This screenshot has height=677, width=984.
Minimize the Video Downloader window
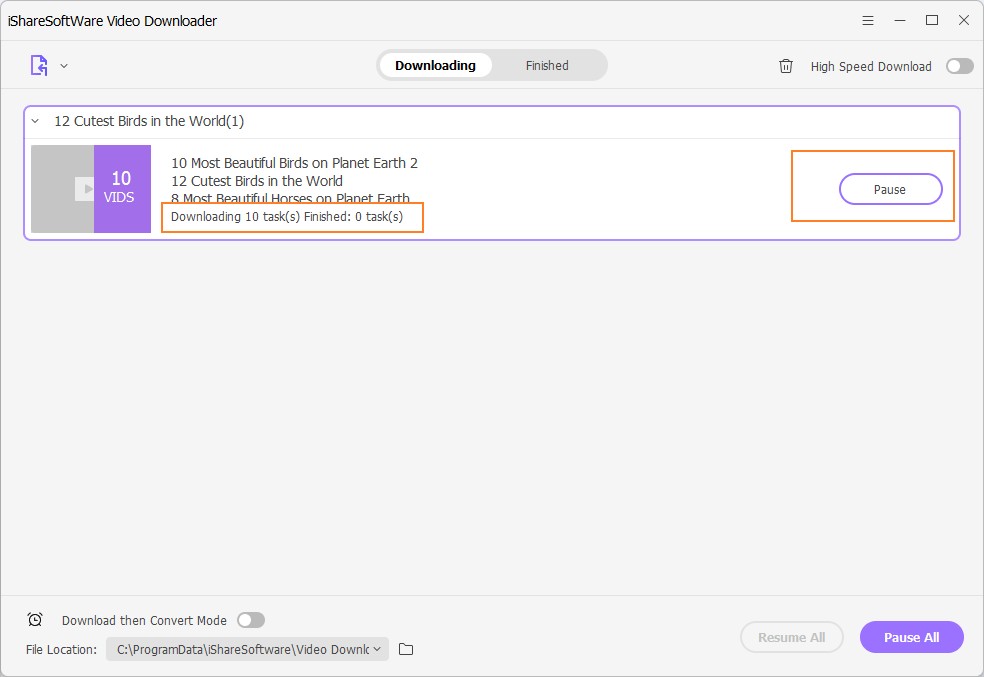click(900, 21)
